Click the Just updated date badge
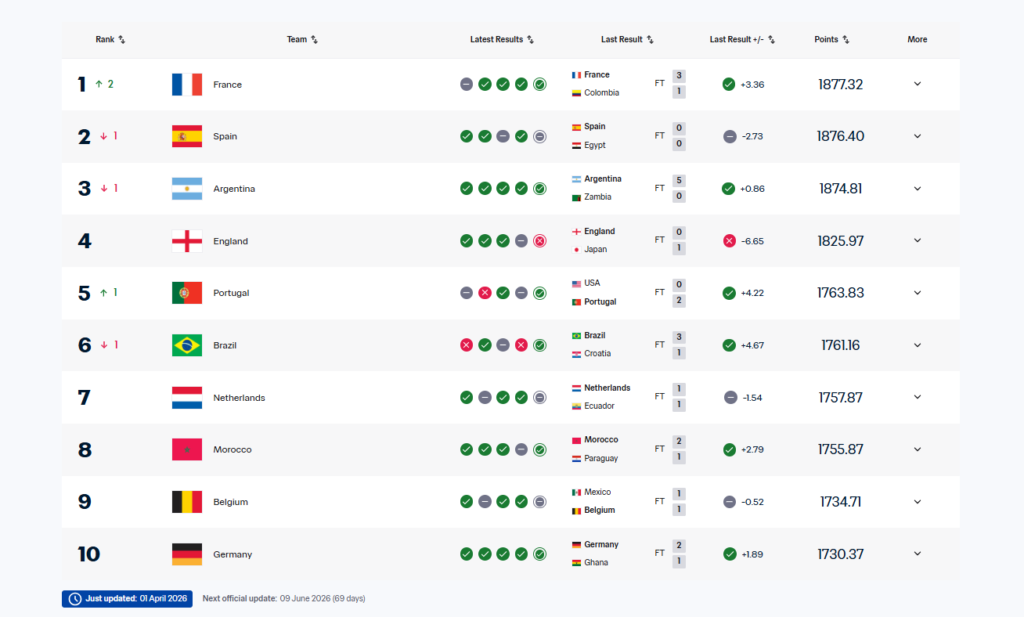The height and width of the screenshot is (617, 1024). pyautogui.click(x=127, y=599)
